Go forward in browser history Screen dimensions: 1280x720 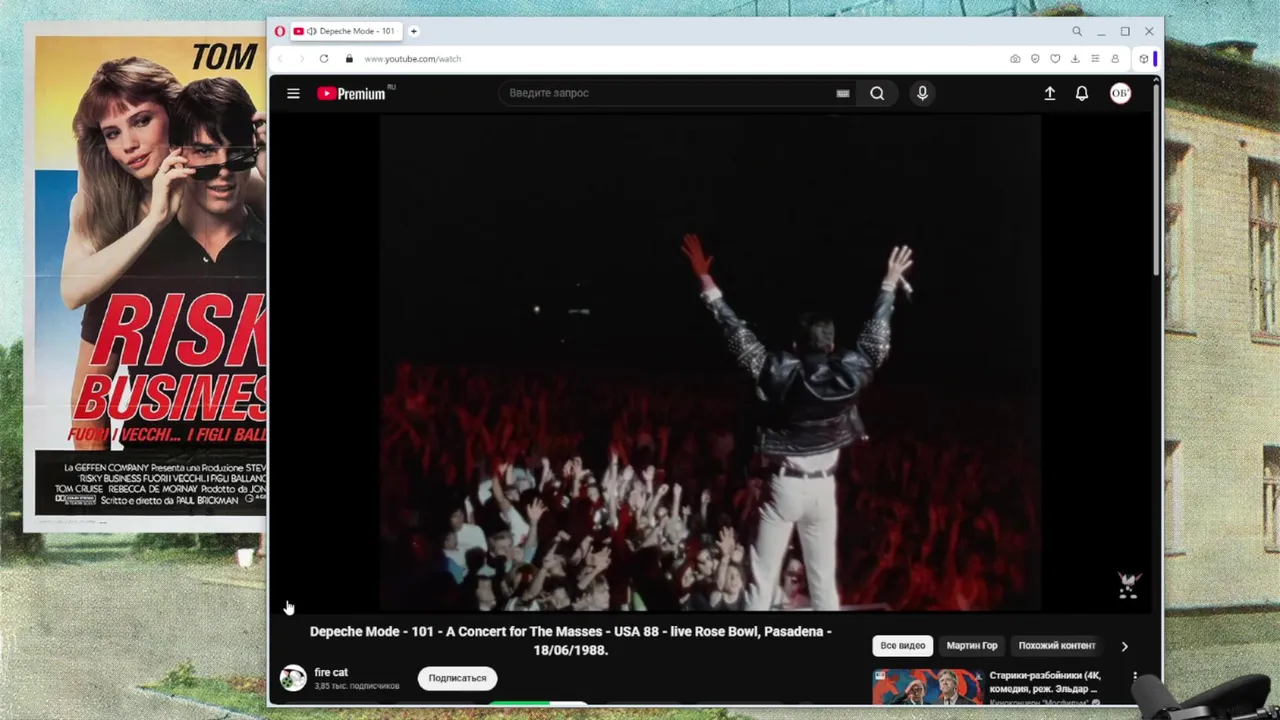click(x=301, y=59)
